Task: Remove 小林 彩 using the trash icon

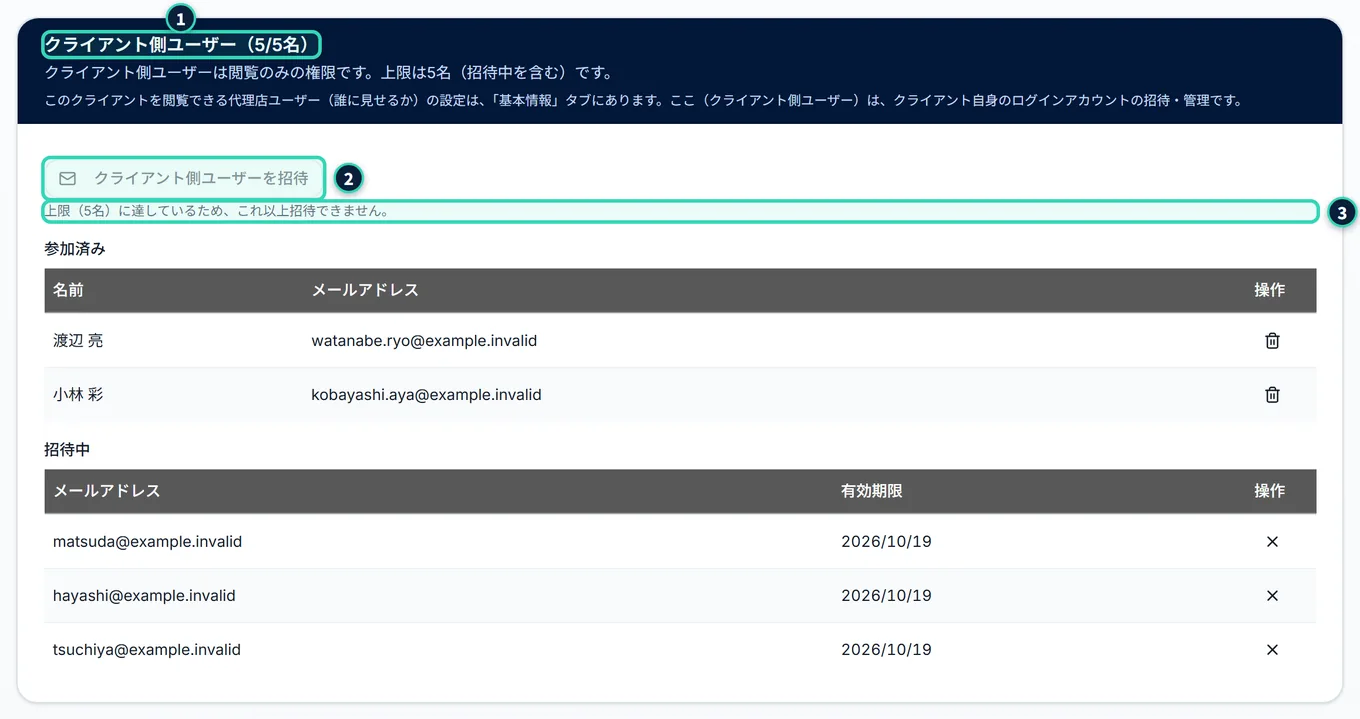Action: [x=1272, y=395]
